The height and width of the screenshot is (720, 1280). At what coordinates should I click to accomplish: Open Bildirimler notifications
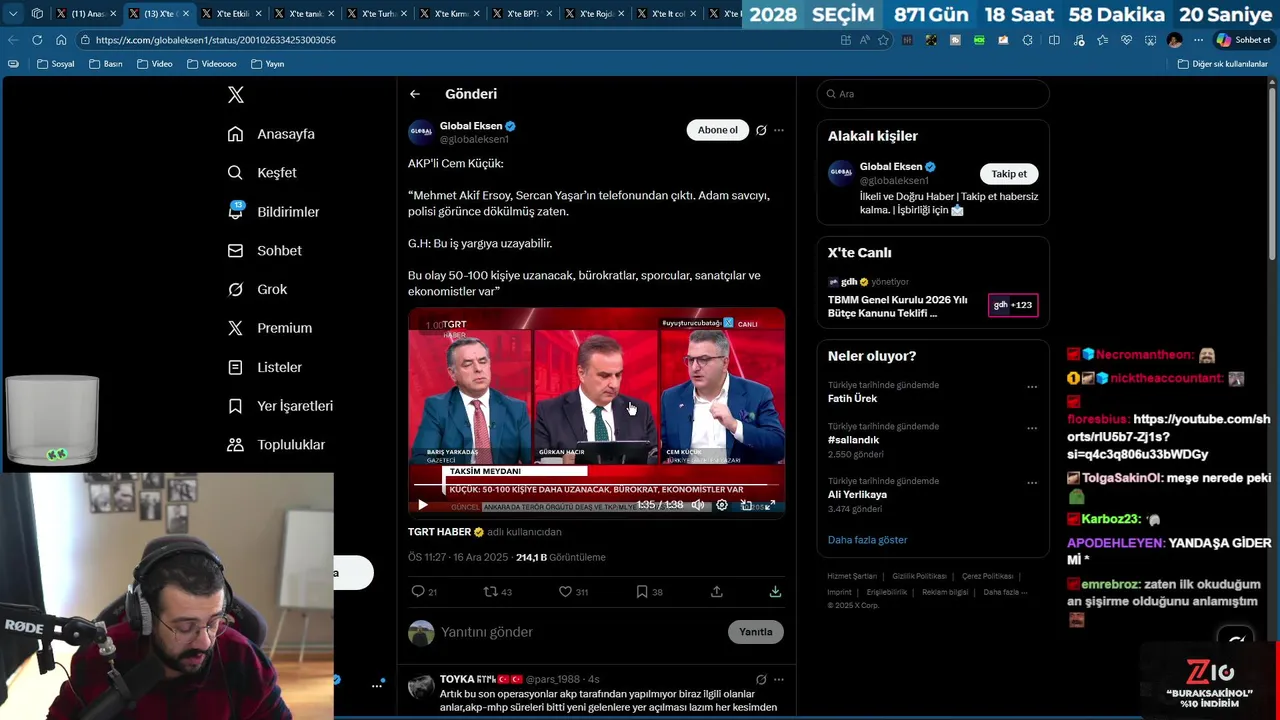pos(274,212)
